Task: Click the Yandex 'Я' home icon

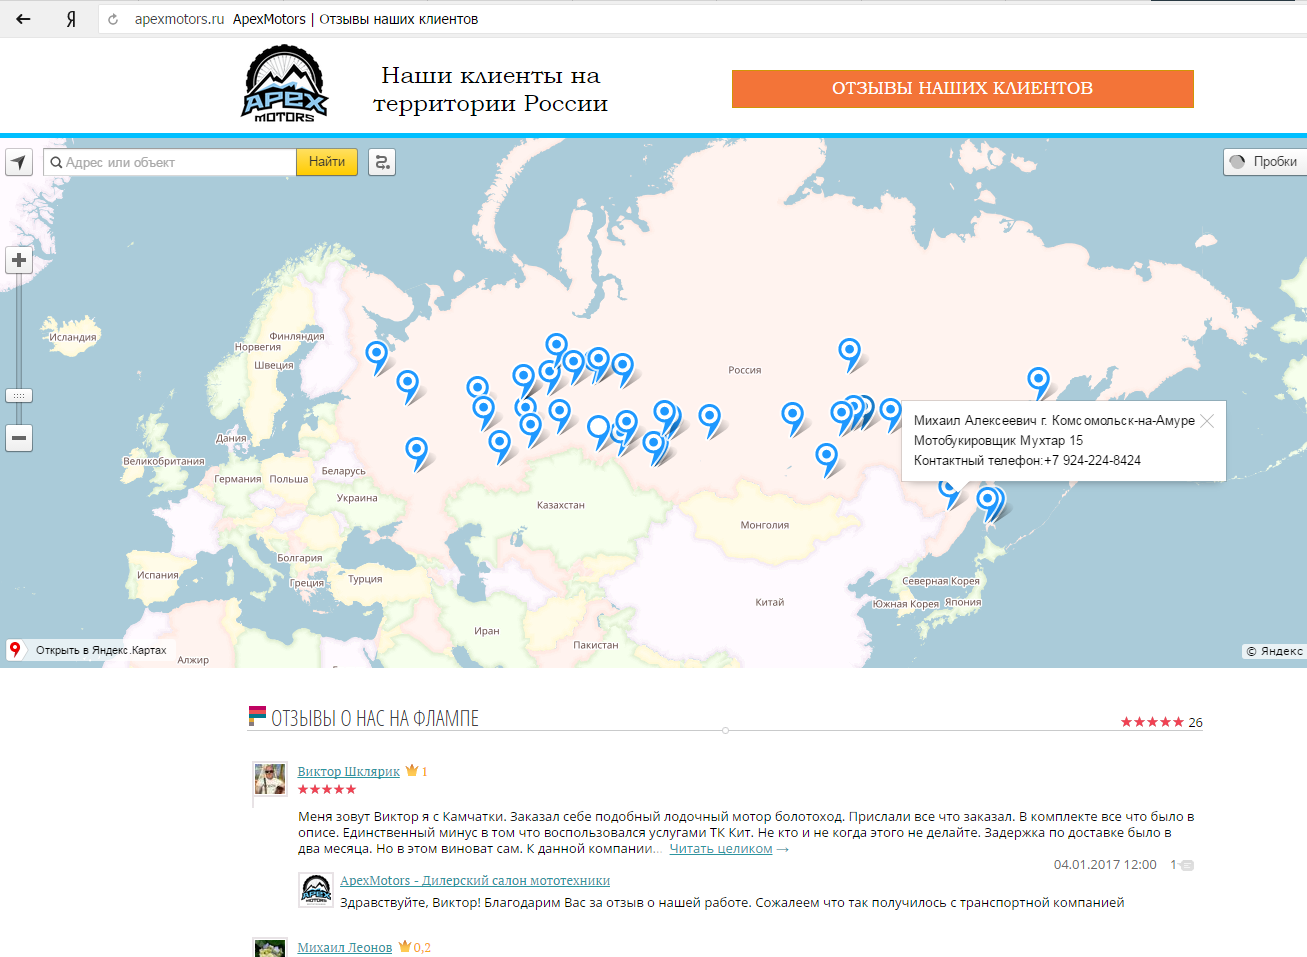Action: coord(71,19)
